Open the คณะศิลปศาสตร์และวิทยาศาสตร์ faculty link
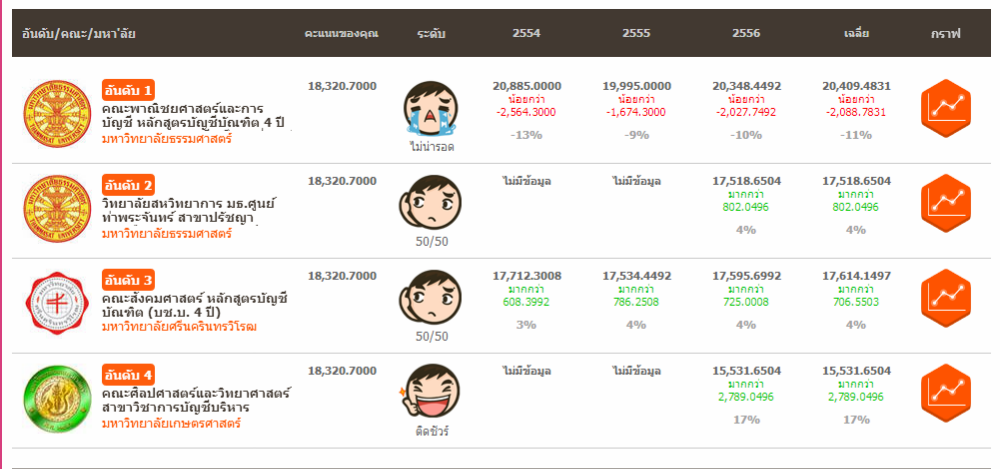This screenshot has width=1000, height=469. (195, 400)
